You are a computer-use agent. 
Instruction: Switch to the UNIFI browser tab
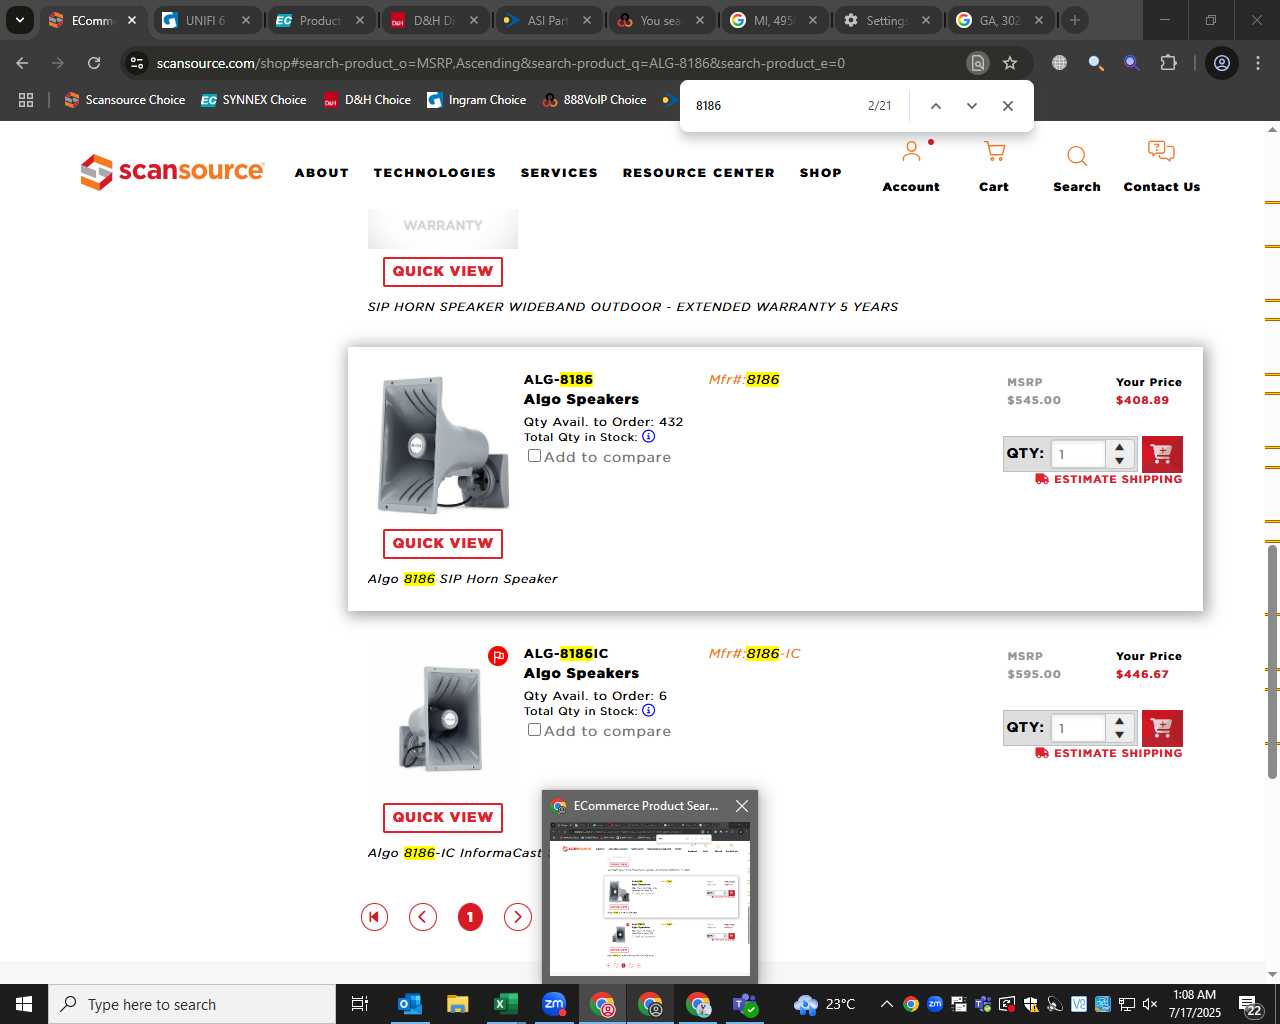point(205,20)
